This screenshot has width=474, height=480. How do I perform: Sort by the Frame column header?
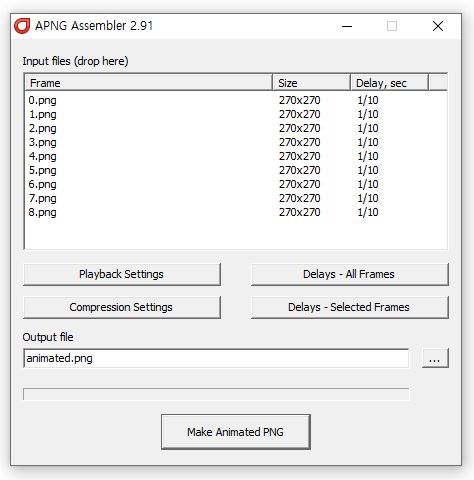[x=149, y=83]
